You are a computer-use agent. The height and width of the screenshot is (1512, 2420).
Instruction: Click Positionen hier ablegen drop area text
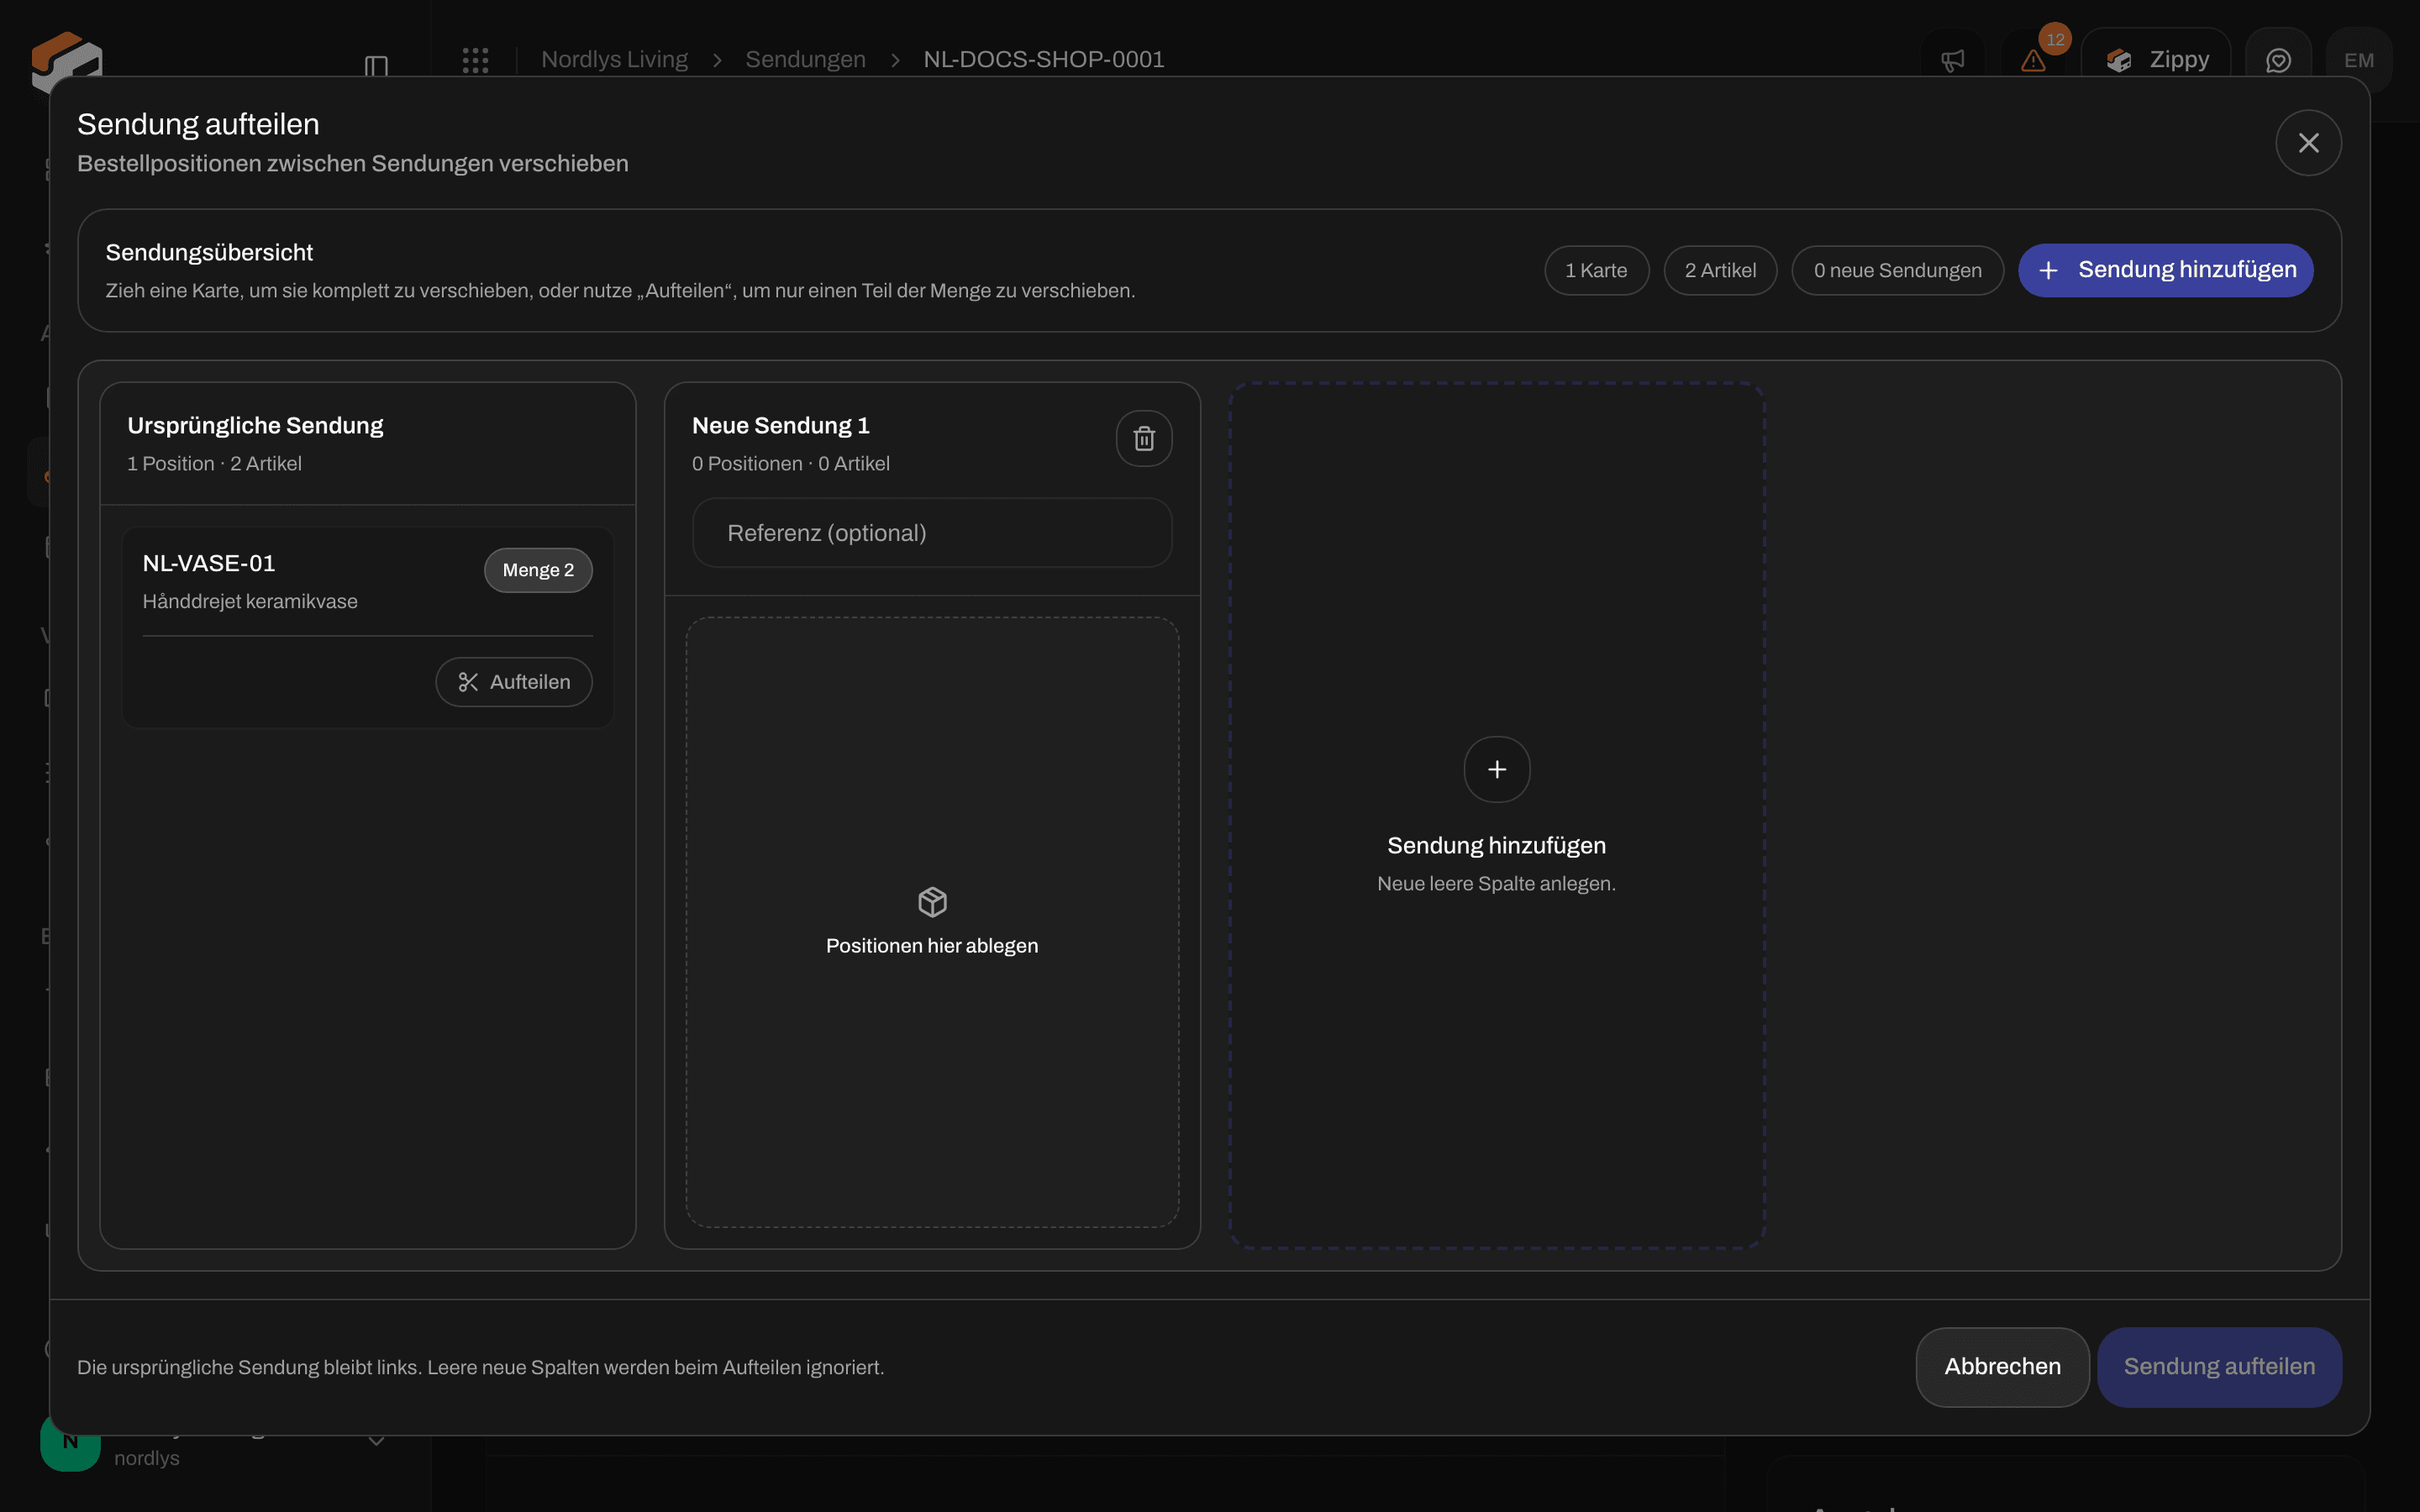pos(932,946)
